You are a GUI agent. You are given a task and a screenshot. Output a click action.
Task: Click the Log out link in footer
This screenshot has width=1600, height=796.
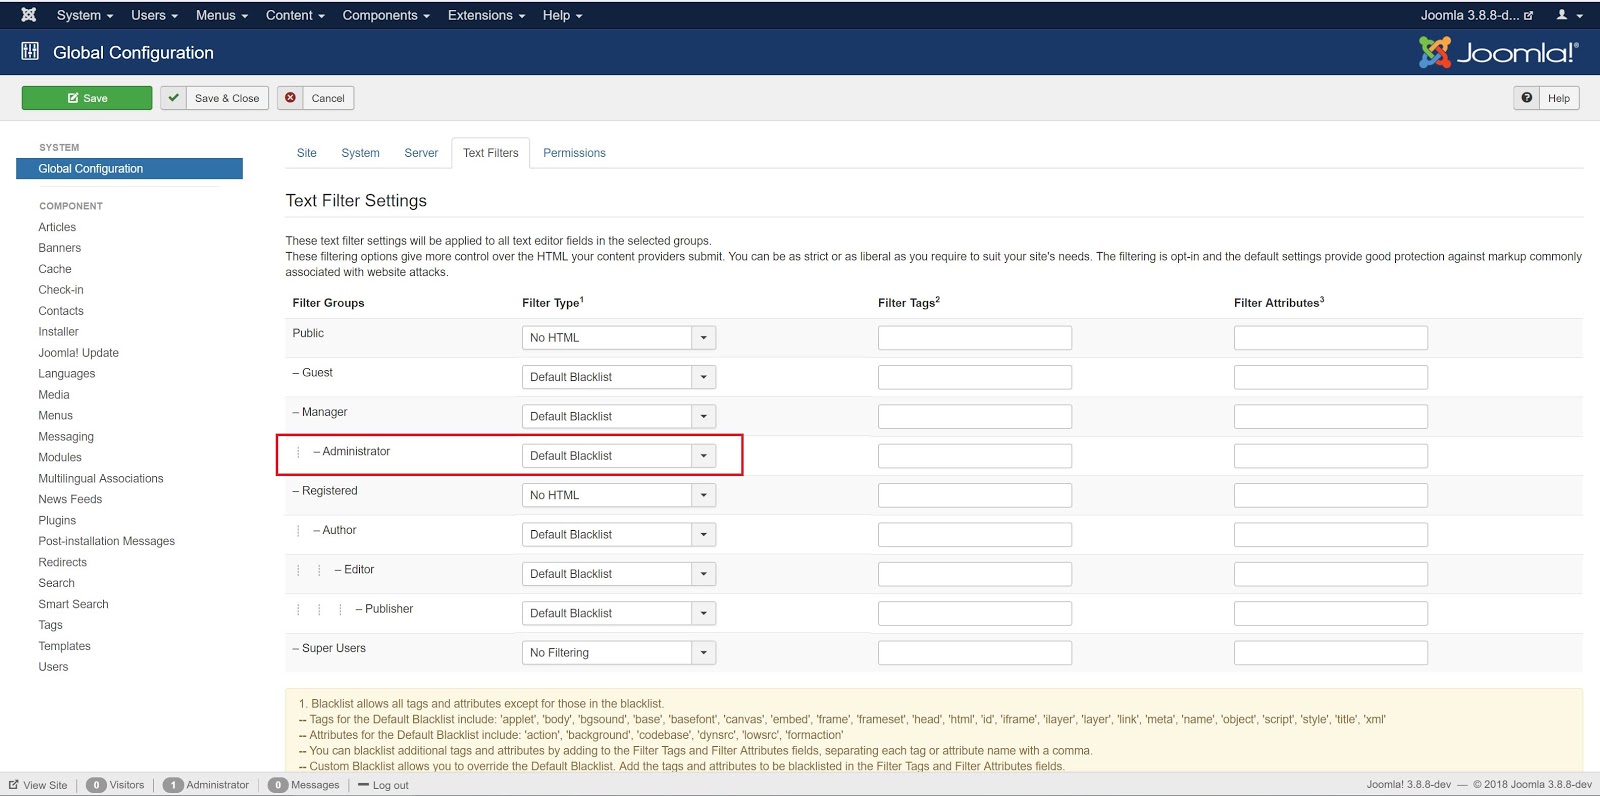(x=390, y=785)
